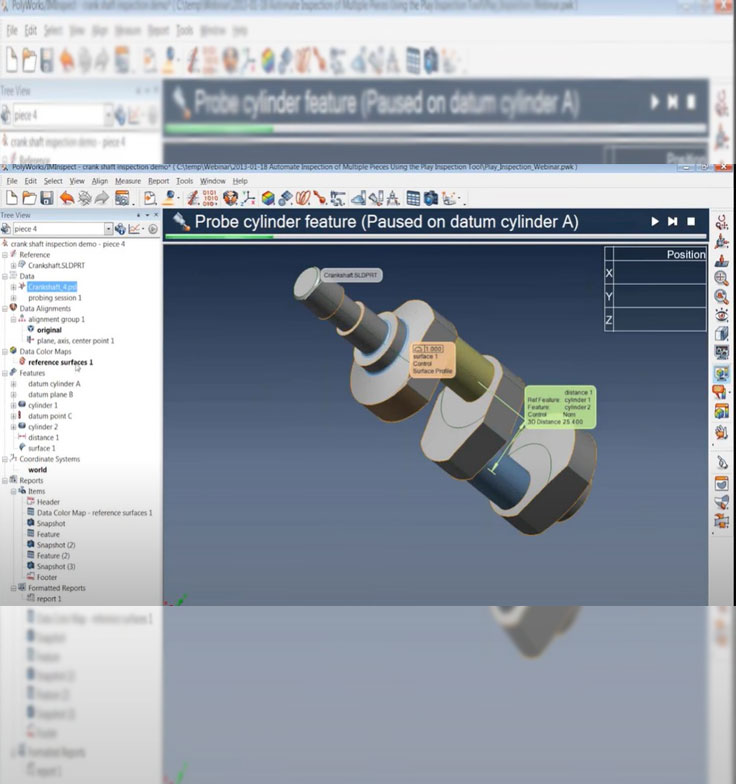
Task: Click the 3D box view icon in right toolbar
Action: coord(721,334)
